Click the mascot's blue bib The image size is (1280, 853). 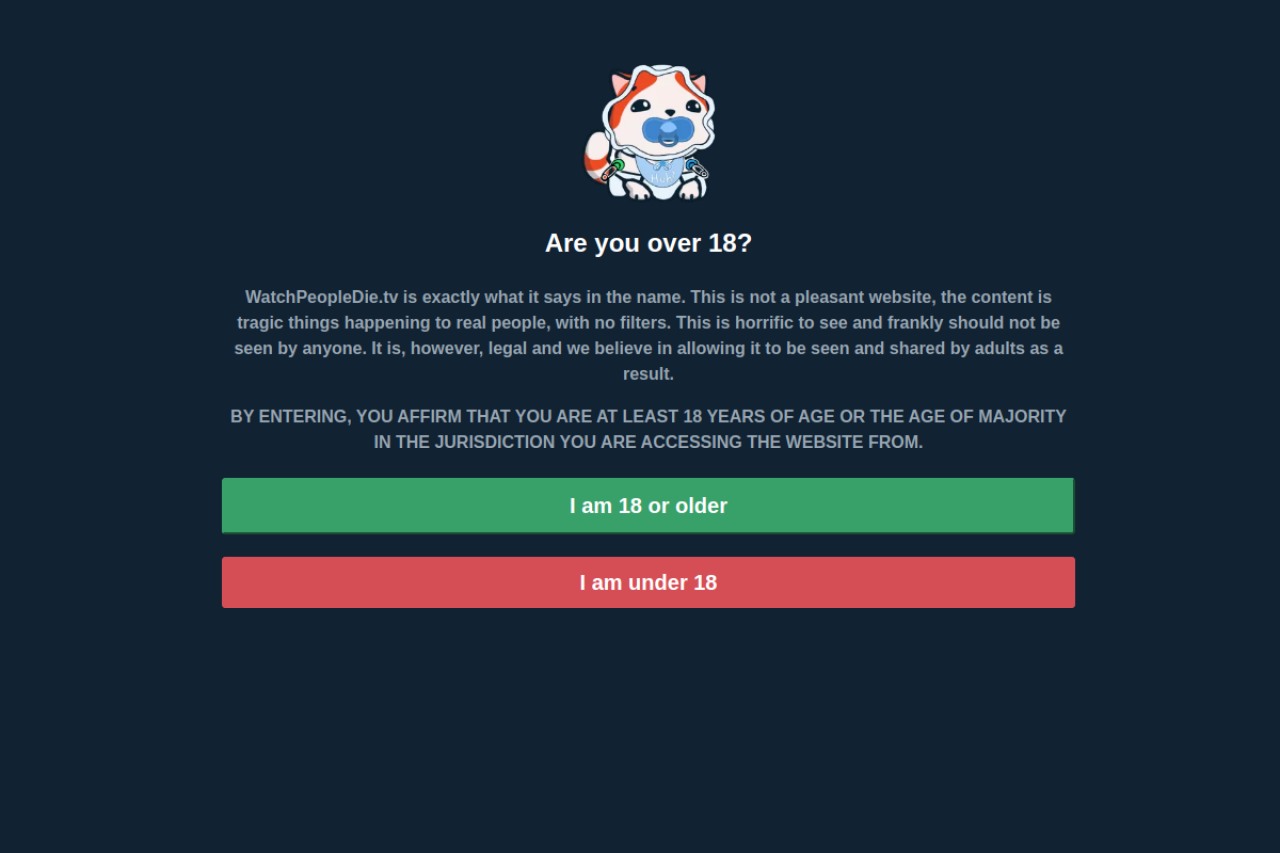[660, 172]
